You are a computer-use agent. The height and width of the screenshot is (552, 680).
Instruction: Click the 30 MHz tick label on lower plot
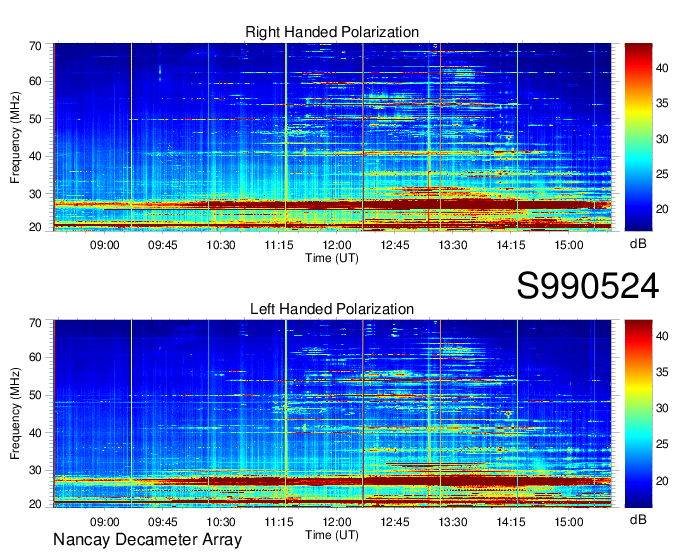[x=35, y=470]
